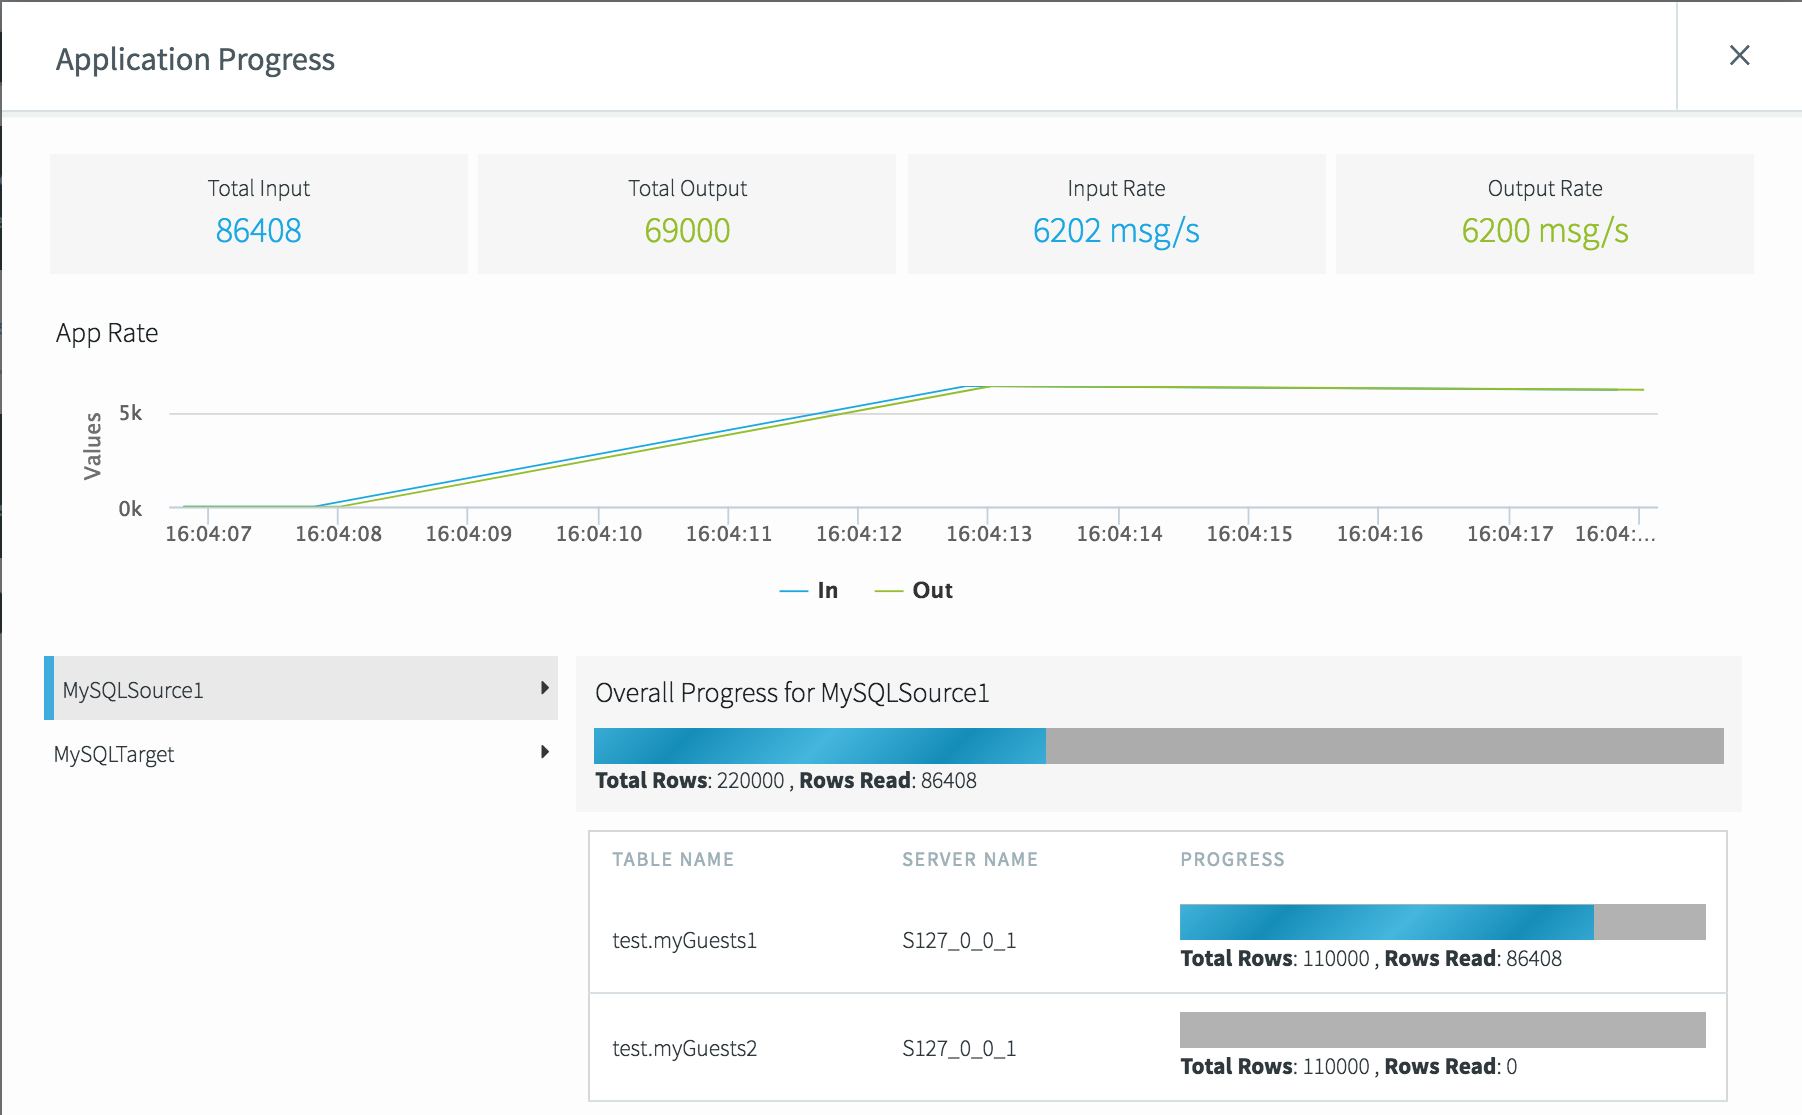Click the overall progress bar for MySQLSource1

1160,746
